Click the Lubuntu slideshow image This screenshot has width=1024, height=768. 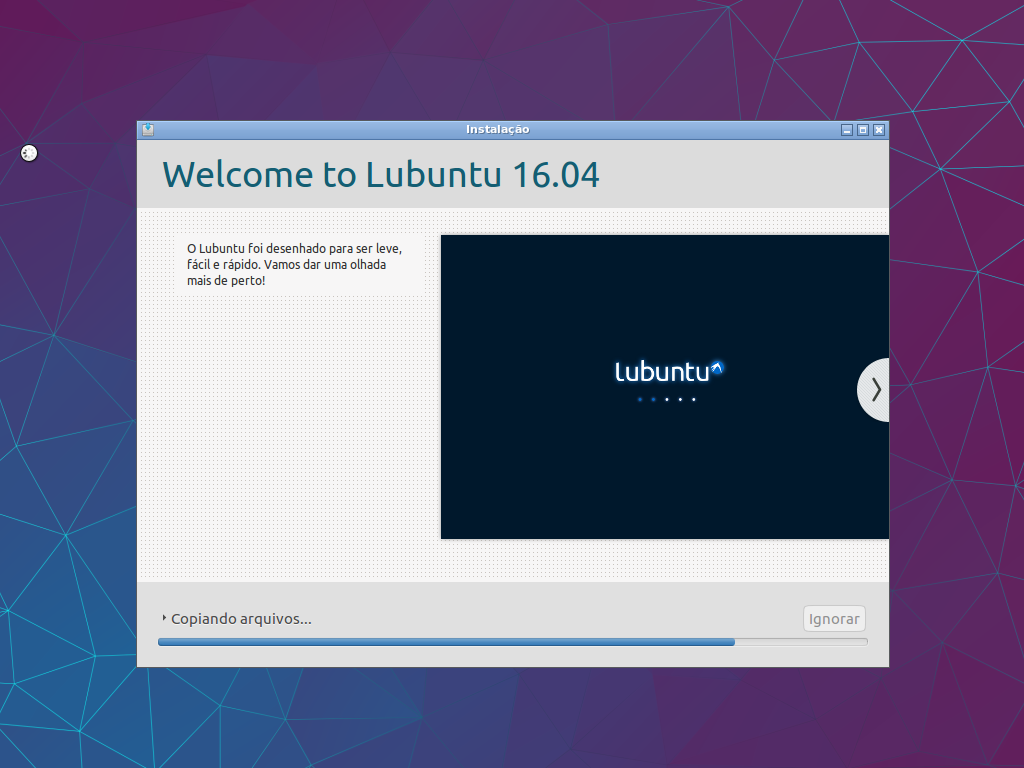coord(665,387)
